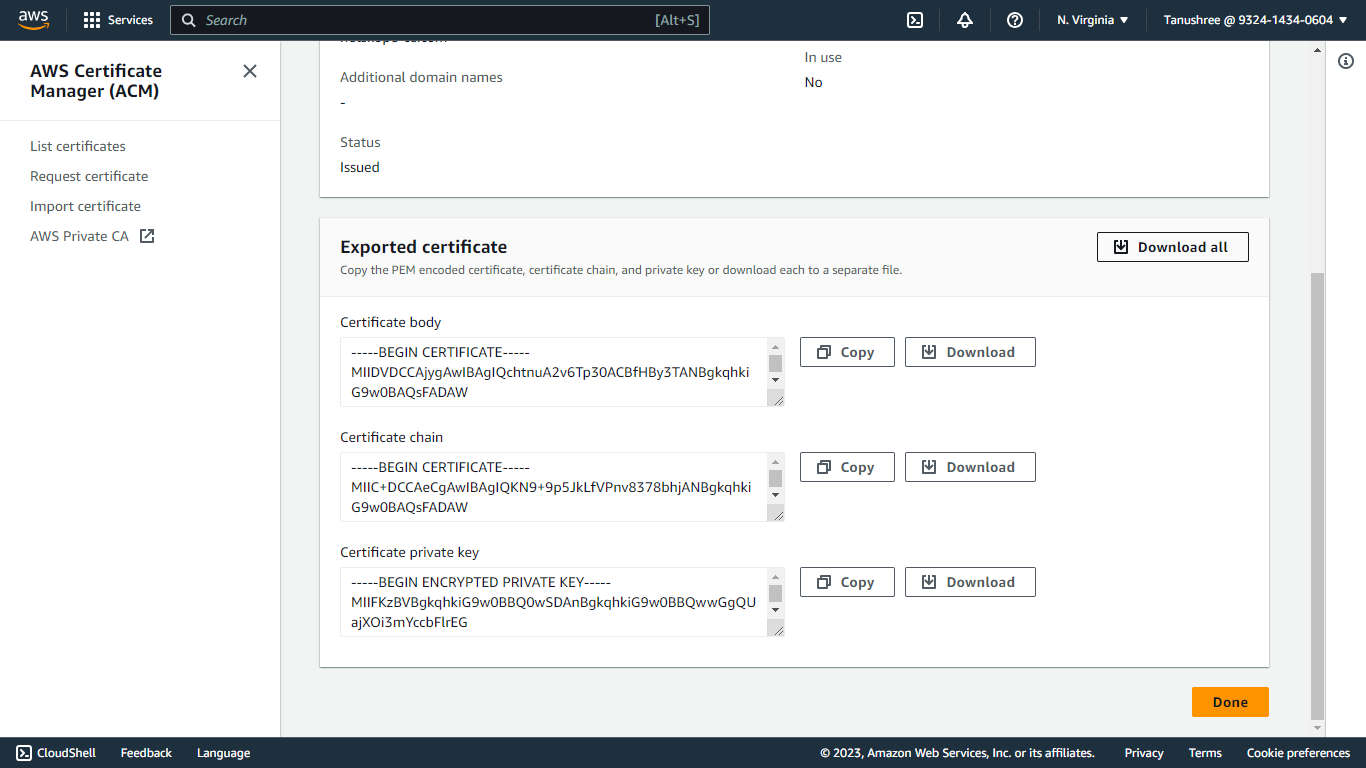Open CloudShell from the footer

point(56,753)
